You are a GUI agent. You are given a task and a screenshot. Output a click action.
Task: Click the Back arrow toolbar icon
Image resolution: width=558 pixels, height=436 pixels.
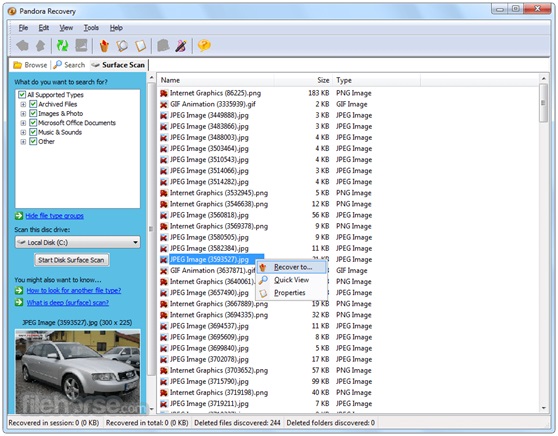tap(22, 45)
